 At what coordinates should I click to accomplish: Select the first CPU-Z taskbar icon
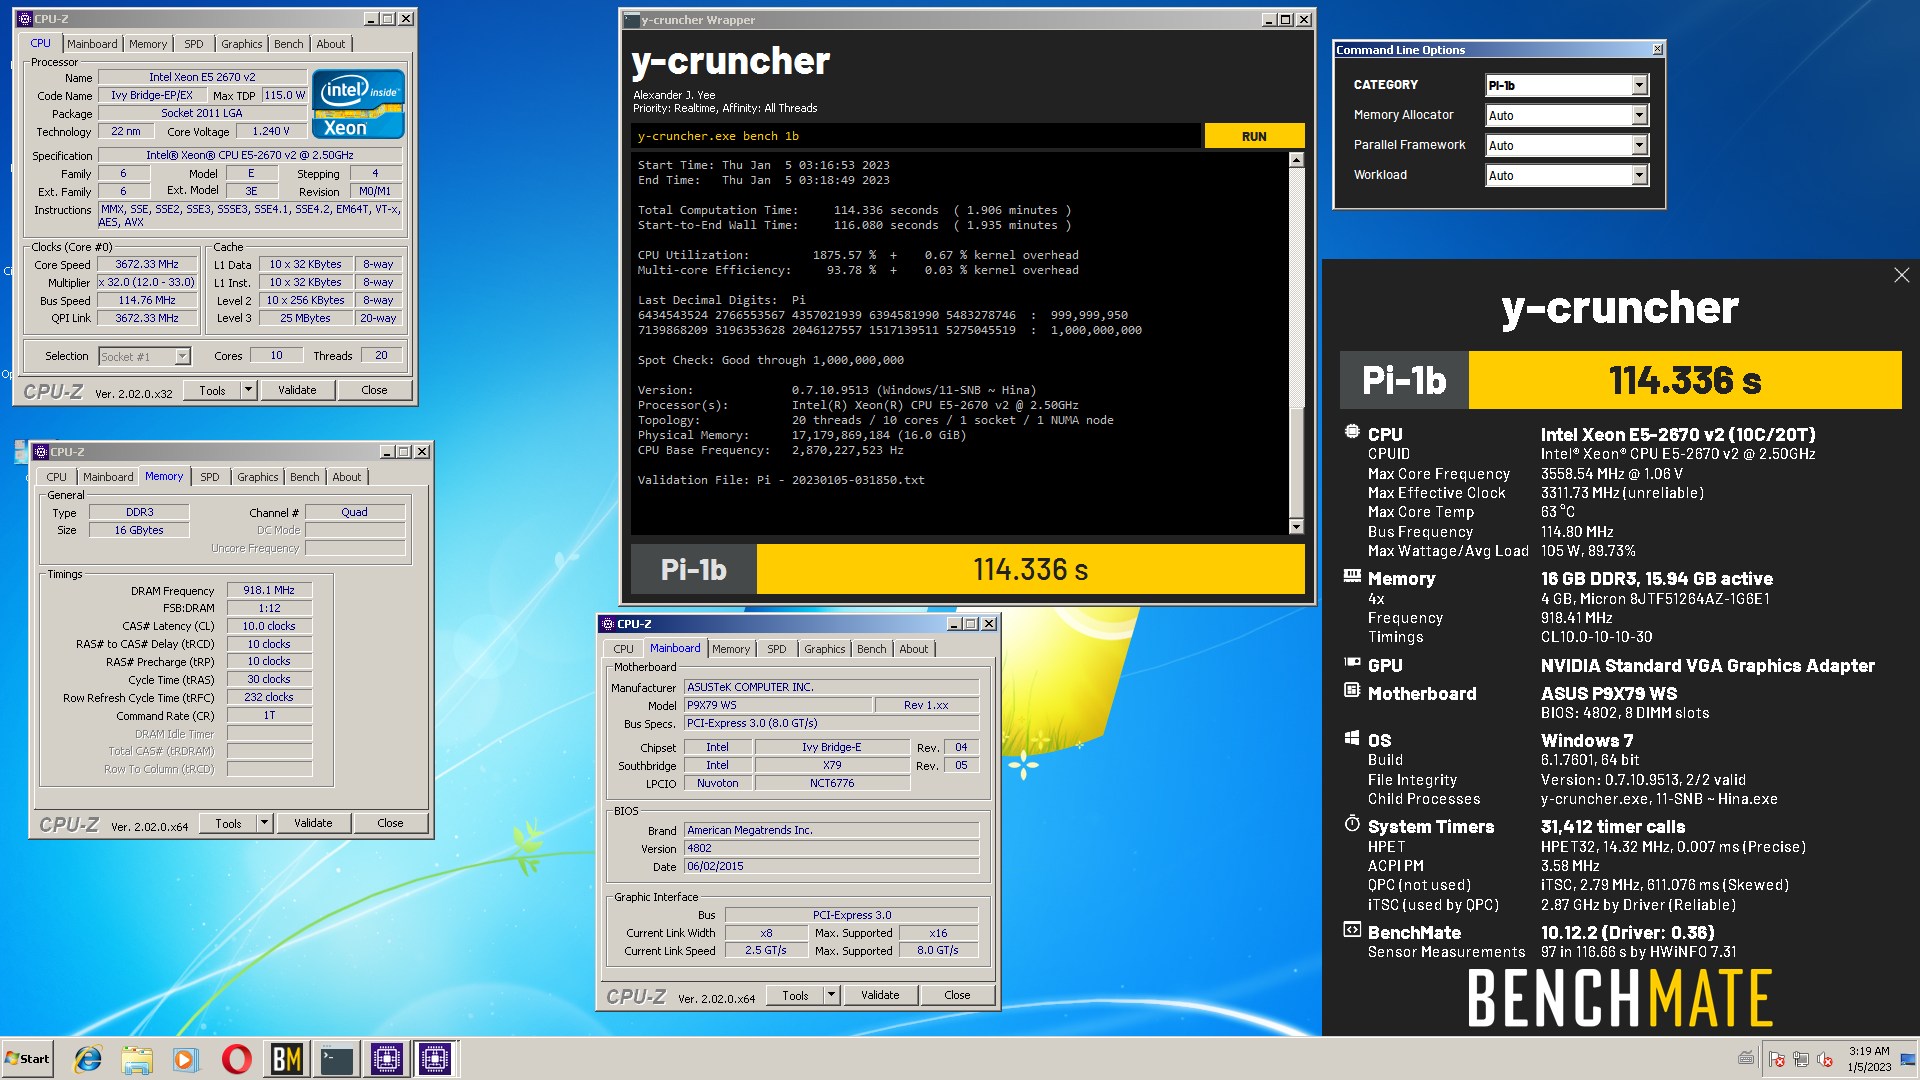pos(386,1059)
